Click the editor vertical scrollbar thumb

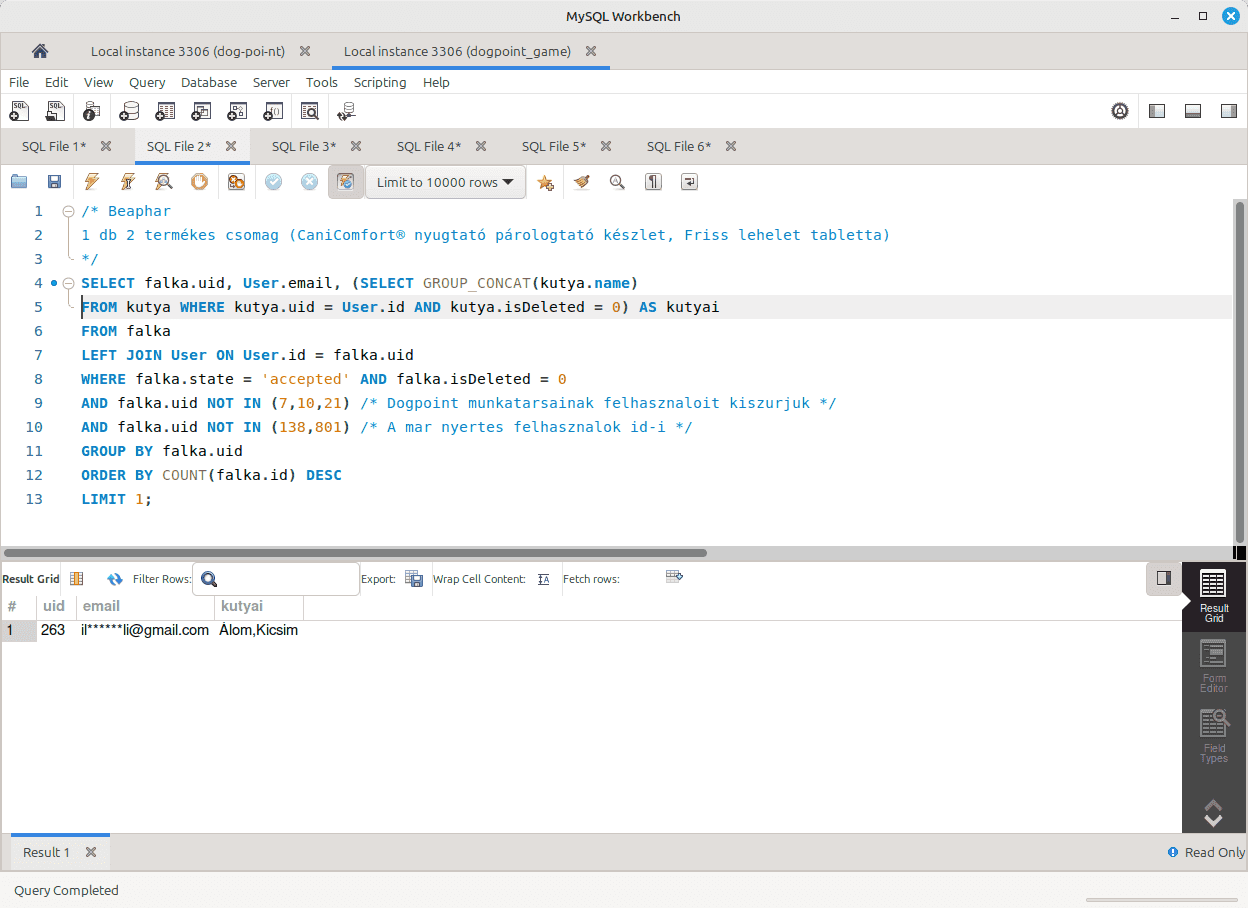click(x=1240, y=372)
